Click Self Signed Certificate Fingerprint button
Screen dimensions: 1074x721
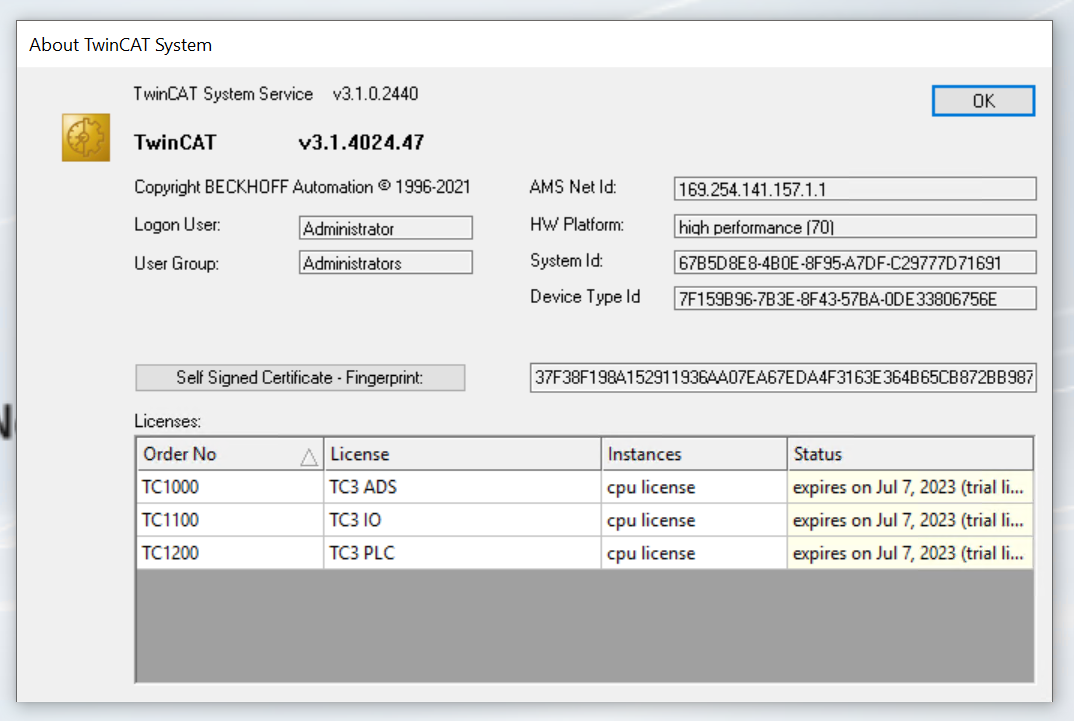click(x=300, y=377)
